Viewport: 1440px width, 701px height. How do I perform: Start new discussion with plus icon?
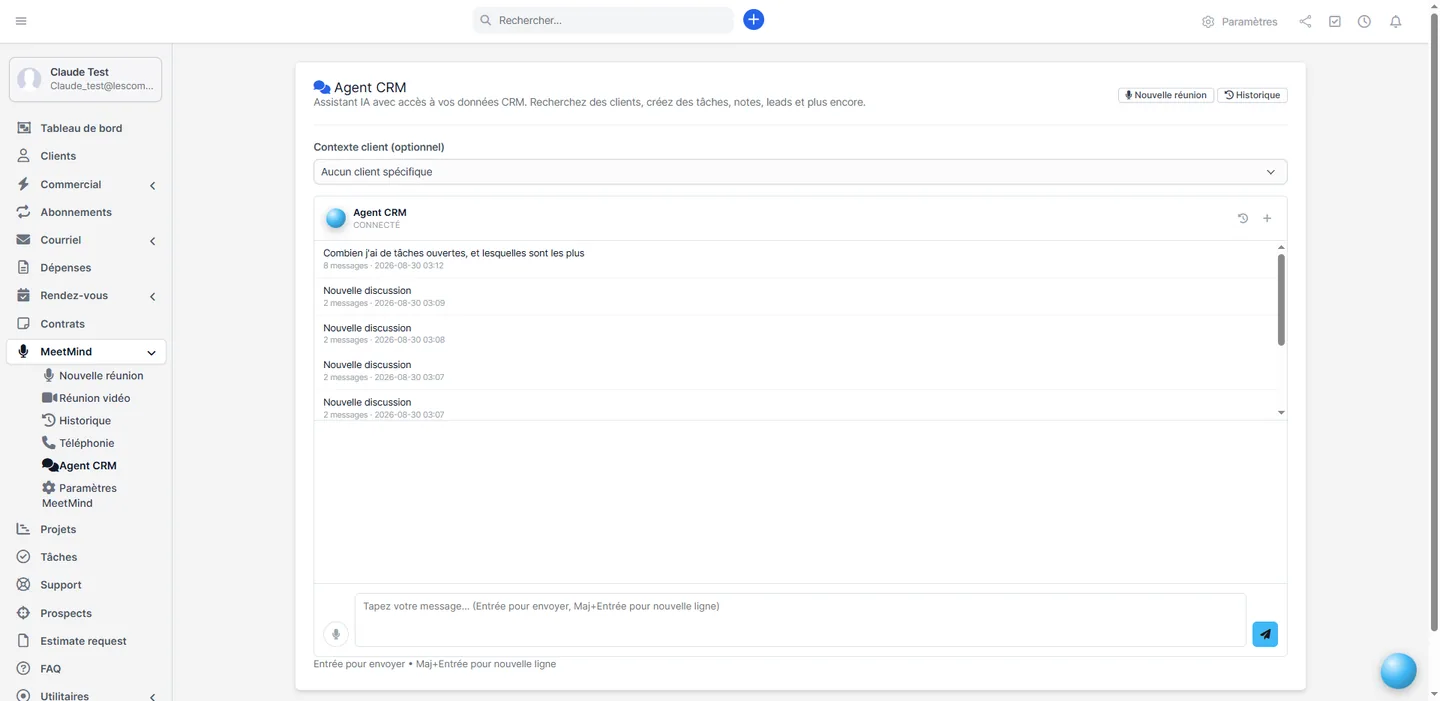point(1267,218)
